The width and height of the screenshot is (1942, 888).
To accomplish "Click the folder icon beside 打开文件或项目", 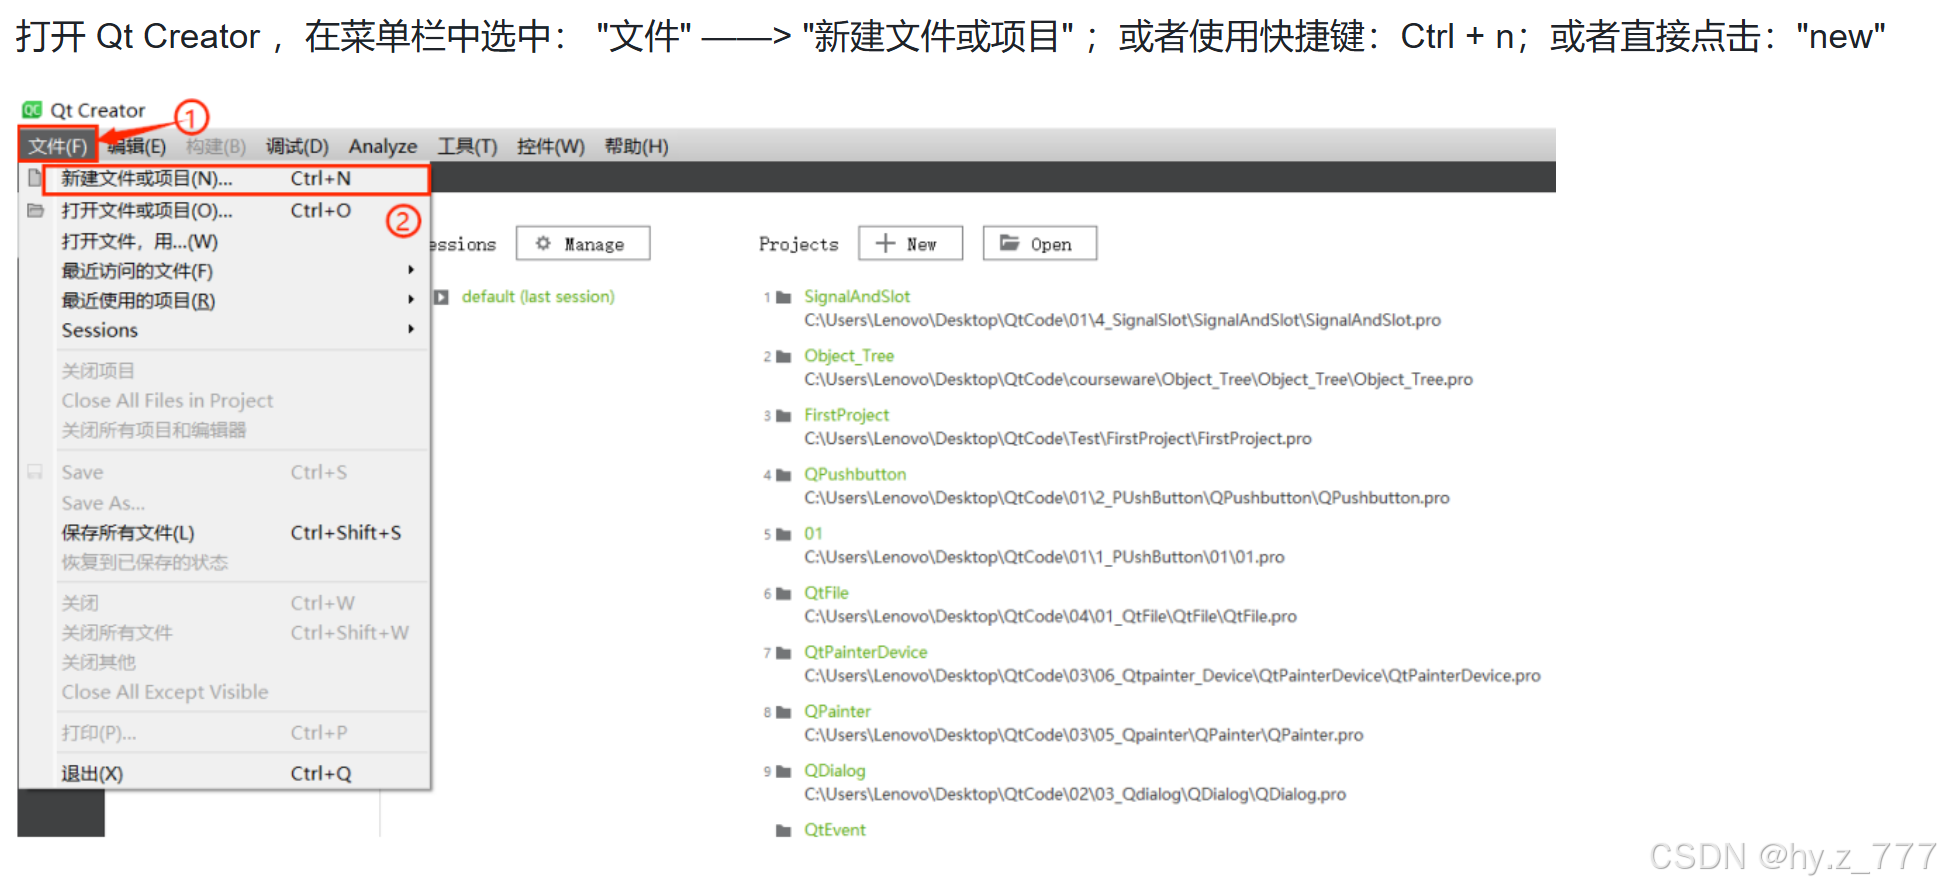I will [36, 210].
